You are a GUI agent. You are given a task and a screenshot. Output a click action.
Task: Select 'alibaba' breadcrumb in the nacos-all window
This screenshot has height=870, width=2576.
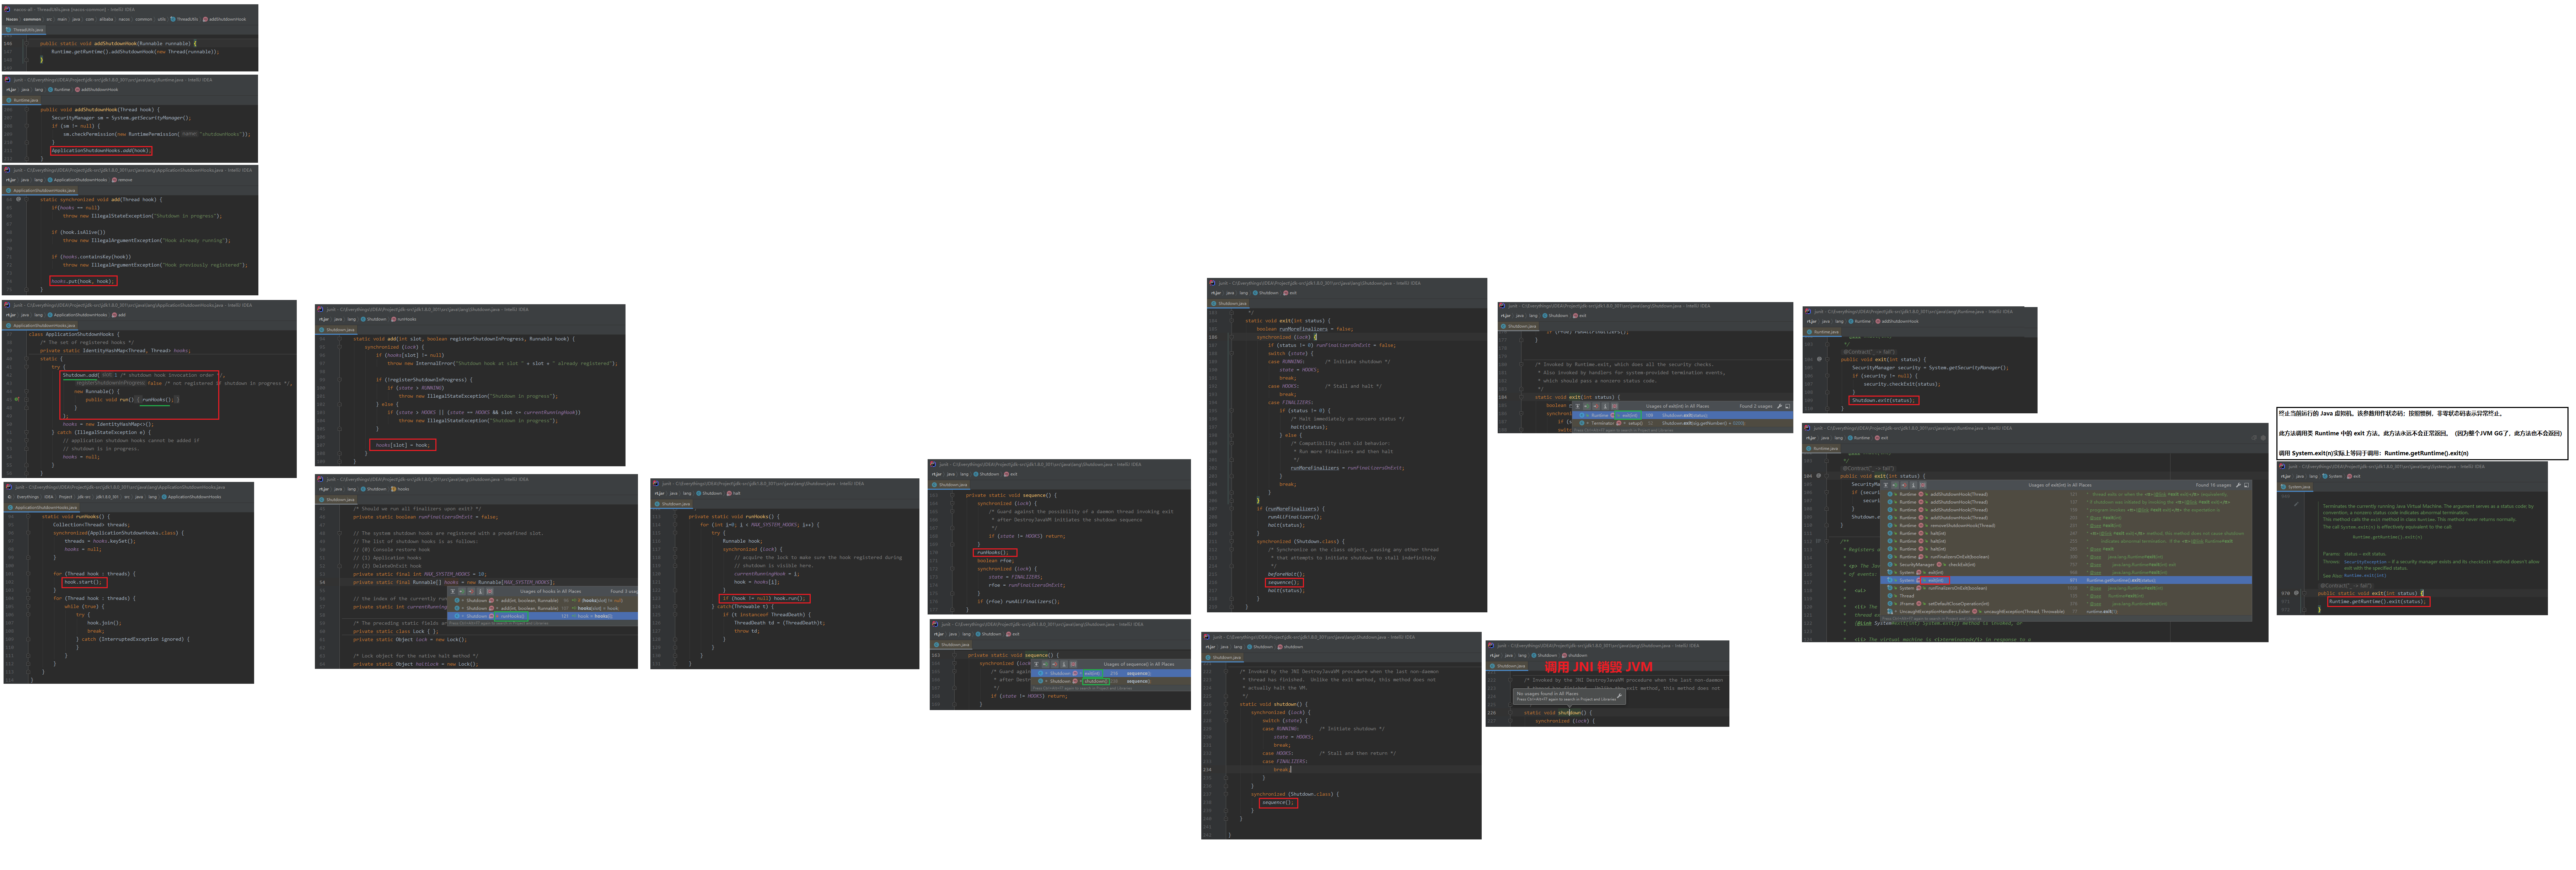pos(106,19)
